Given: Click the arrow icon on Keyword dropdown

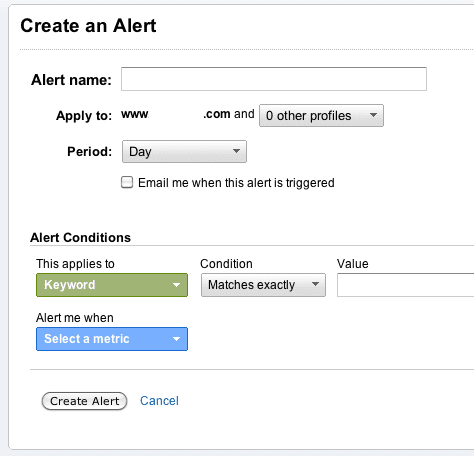Looking at the screenshot, I should [176, 285].
